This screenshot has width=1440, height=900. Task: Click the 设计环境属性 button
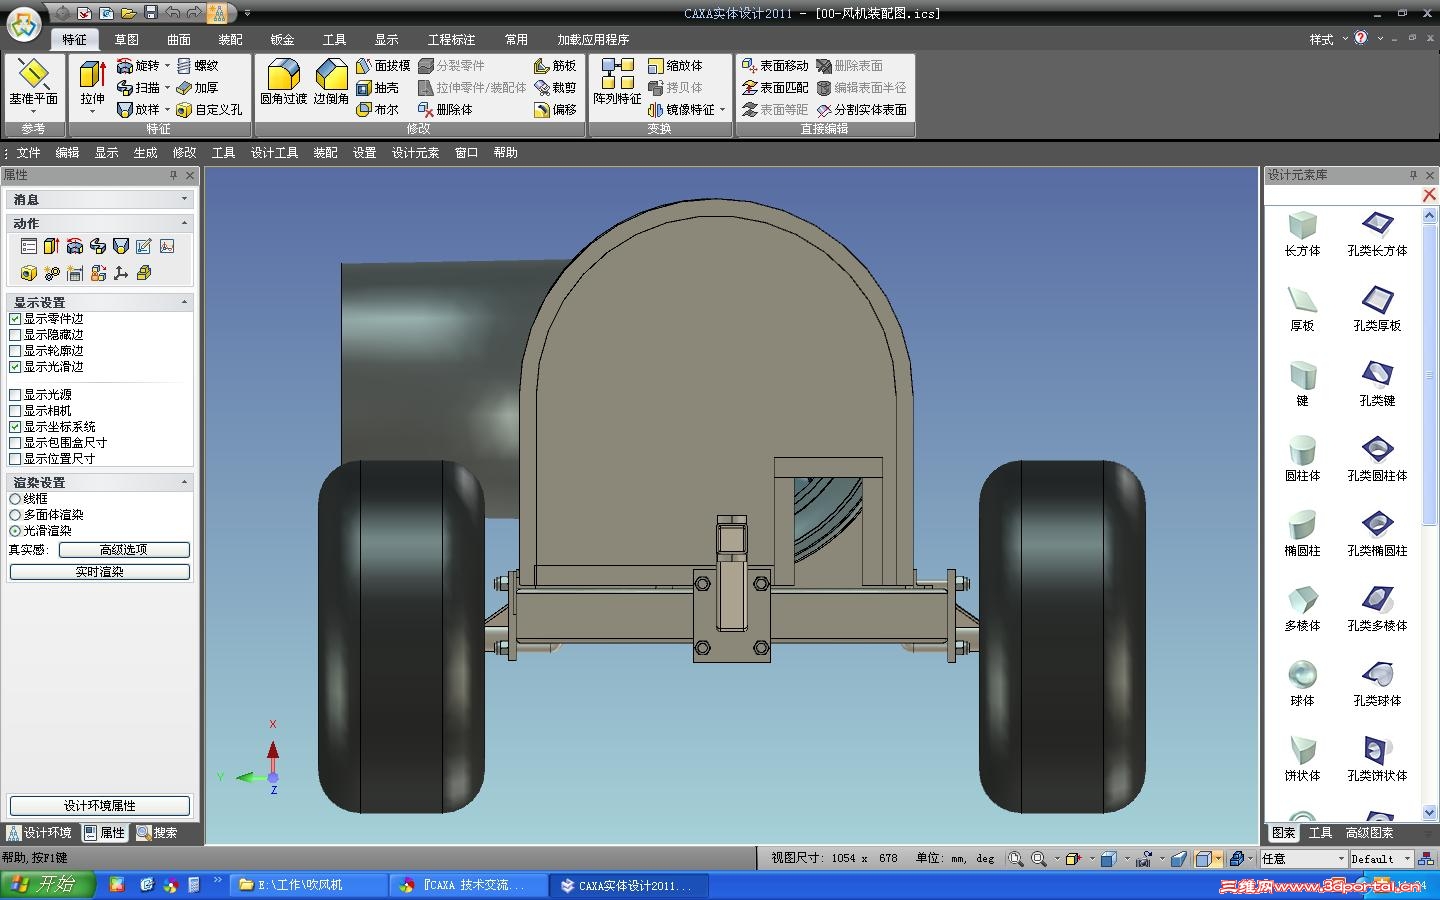99,806
